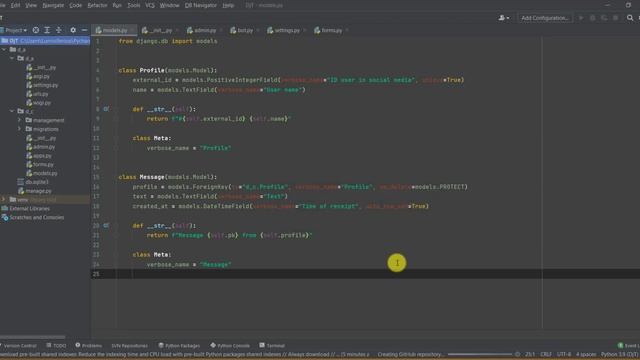Expand the migrations folder

point(19,129)
